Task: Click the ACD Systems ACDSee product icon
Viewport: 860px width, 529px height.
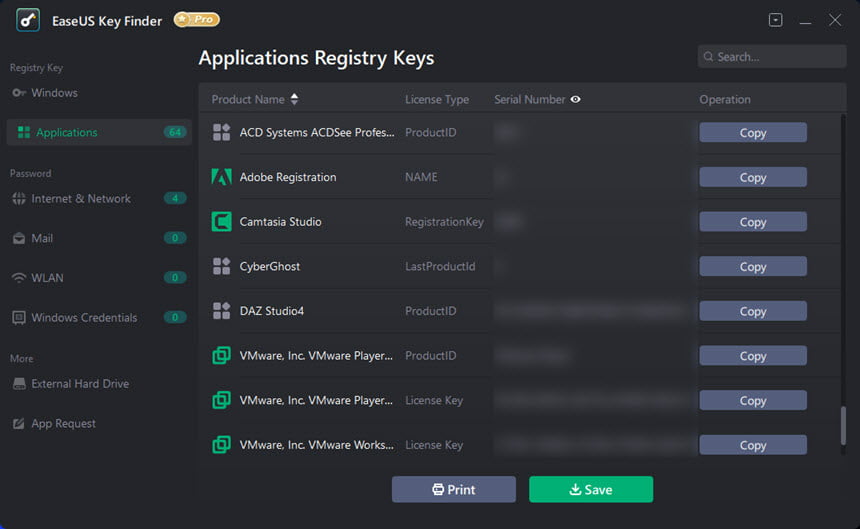Action: pyautogui.click(x=222, y=133)
